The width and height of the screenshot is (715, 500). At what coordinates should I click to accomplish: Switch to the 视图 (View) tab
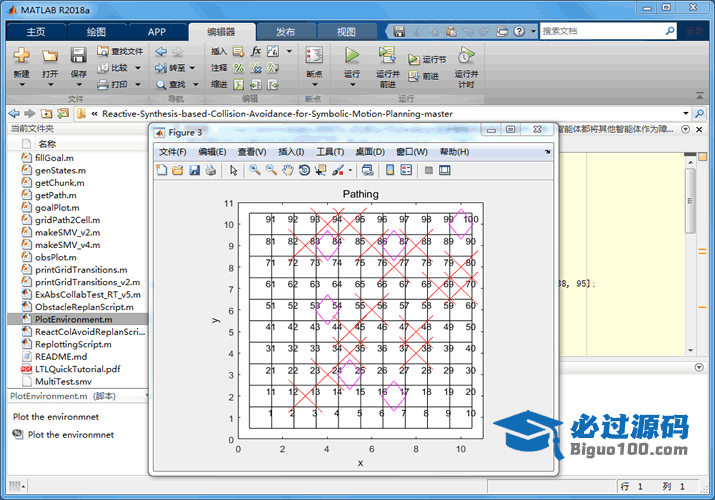click(x=346, y=32)
